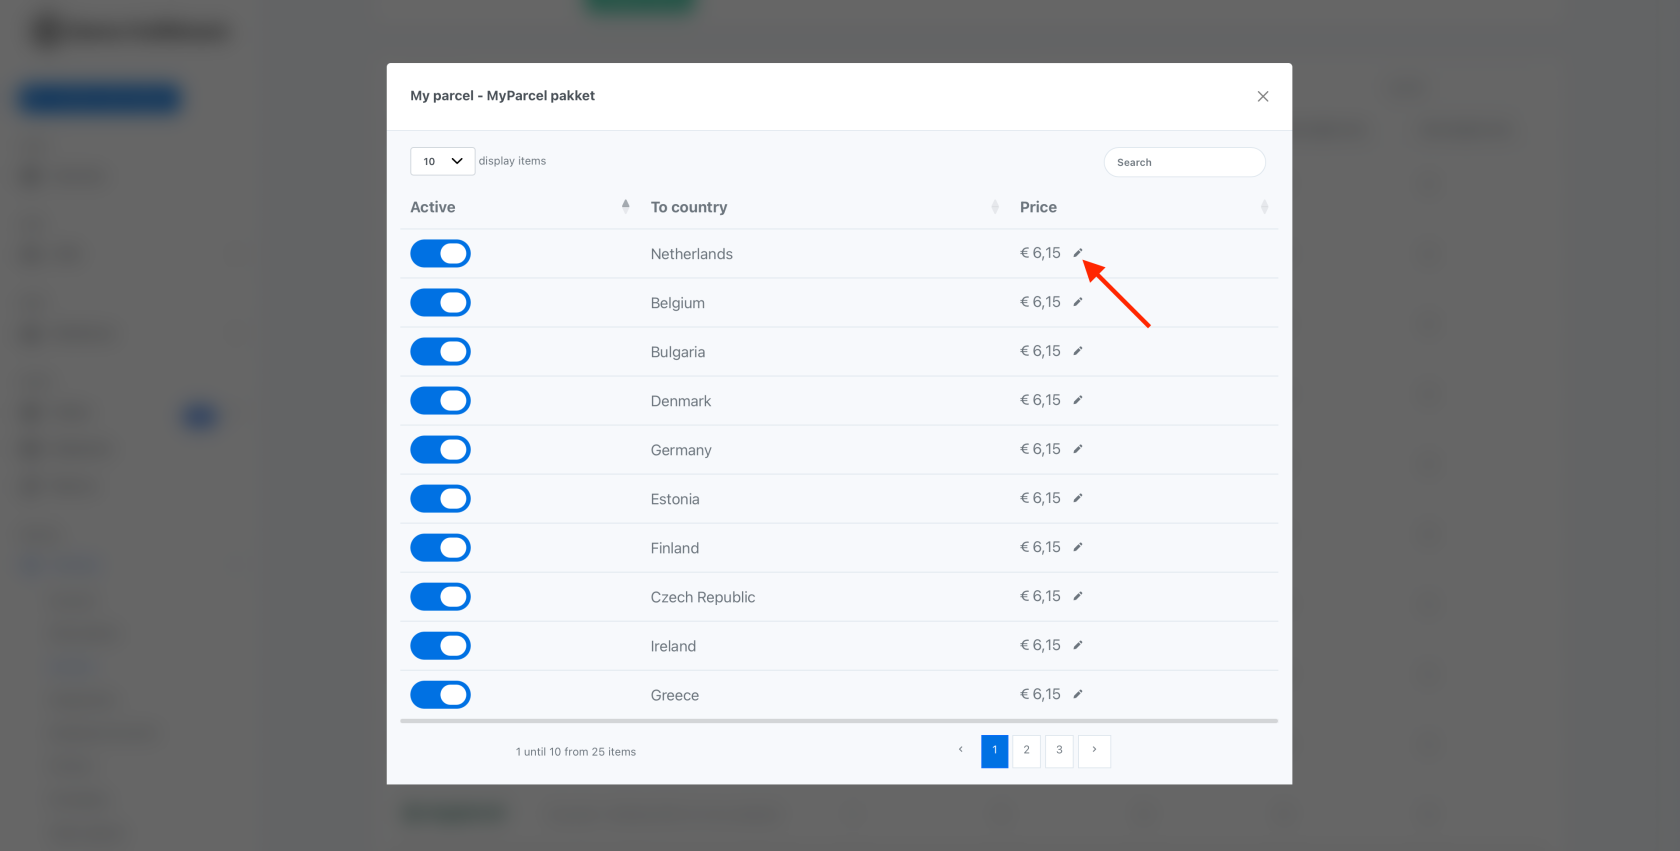Edit the Netherlands price with pencil icon

1078,253
